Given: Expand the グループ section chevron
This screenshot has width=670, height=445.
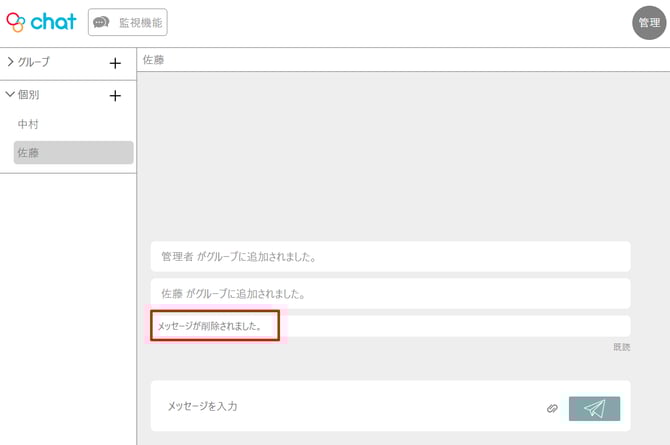Looking at the screenshot, I should point(10,62).
